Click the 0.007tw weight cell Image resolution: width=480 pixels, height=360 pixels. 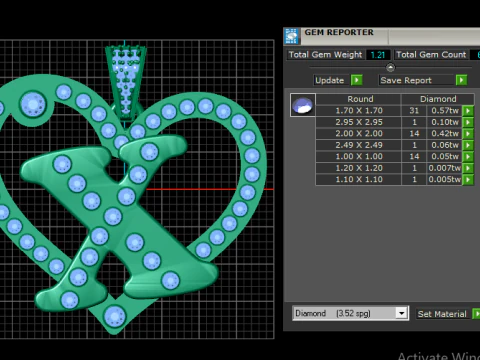coord(445,168)
